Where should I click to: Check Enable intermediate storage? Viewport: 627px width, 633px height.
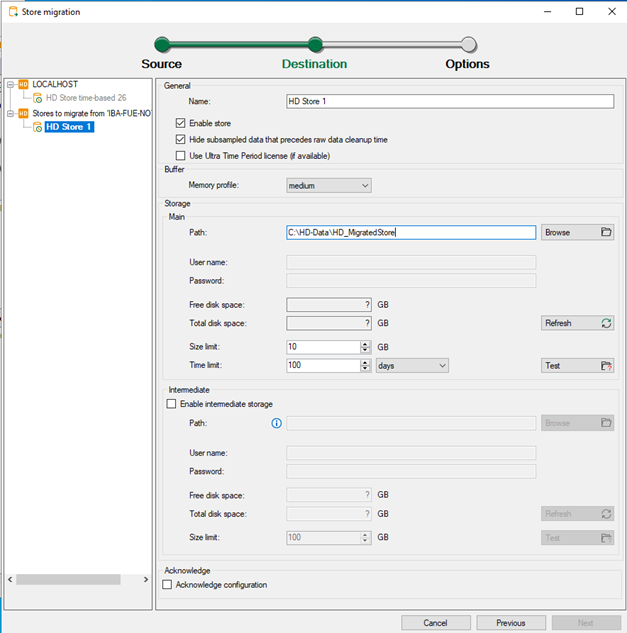169,404
